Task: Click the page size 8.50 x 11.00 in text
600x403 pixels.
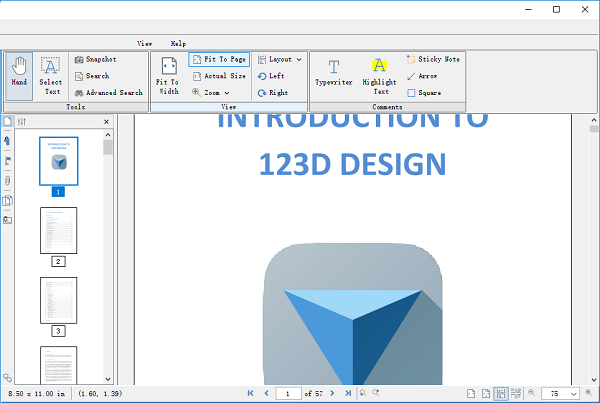Action: click(36, 393)
